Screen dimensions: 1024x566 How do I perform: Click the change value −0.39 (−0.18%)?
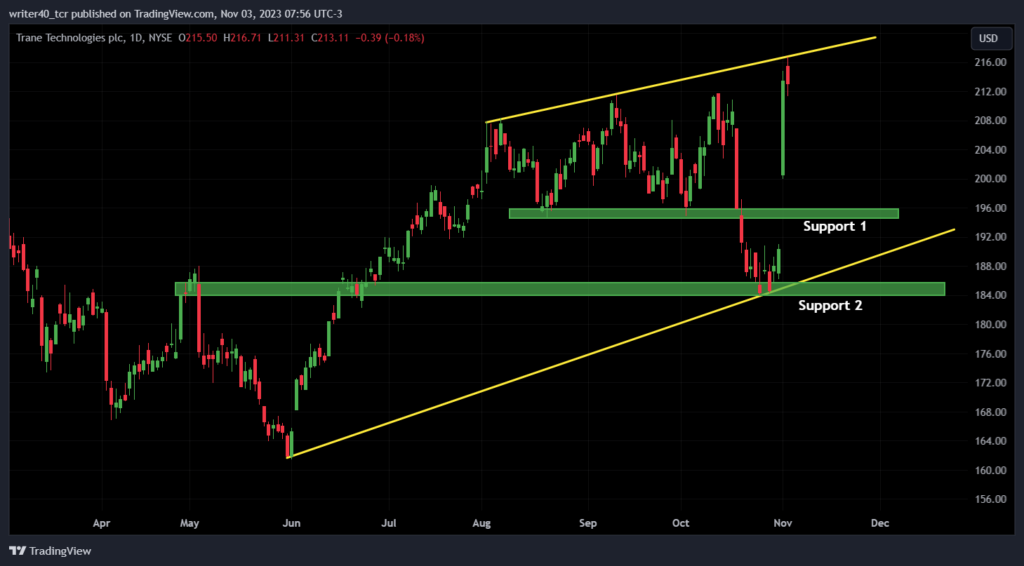pyautogui.click(x=390, y=38)
